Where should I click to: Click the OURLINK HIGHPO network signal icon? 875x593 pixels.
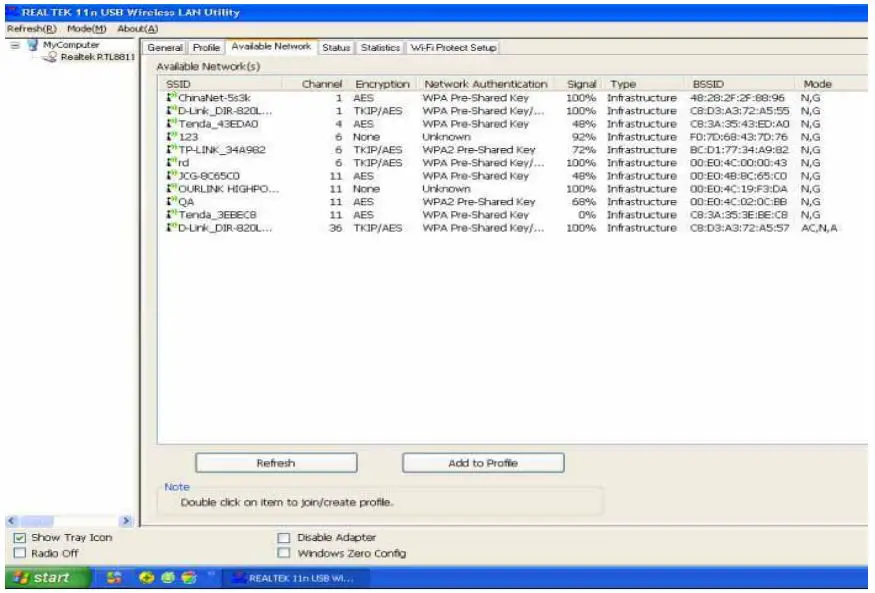[x=171, y=189]
